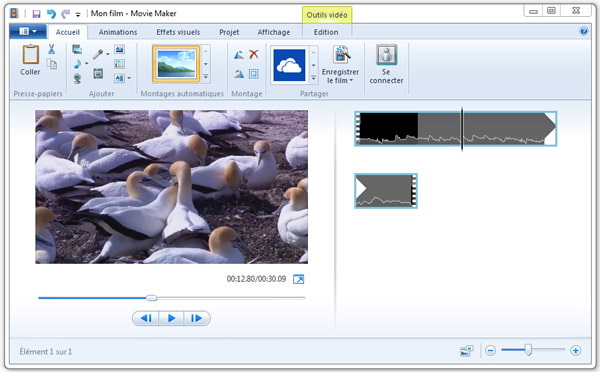Screen dimensions: 600x372
Task: Expand the Partager share gallery
Action: [313, 78]
